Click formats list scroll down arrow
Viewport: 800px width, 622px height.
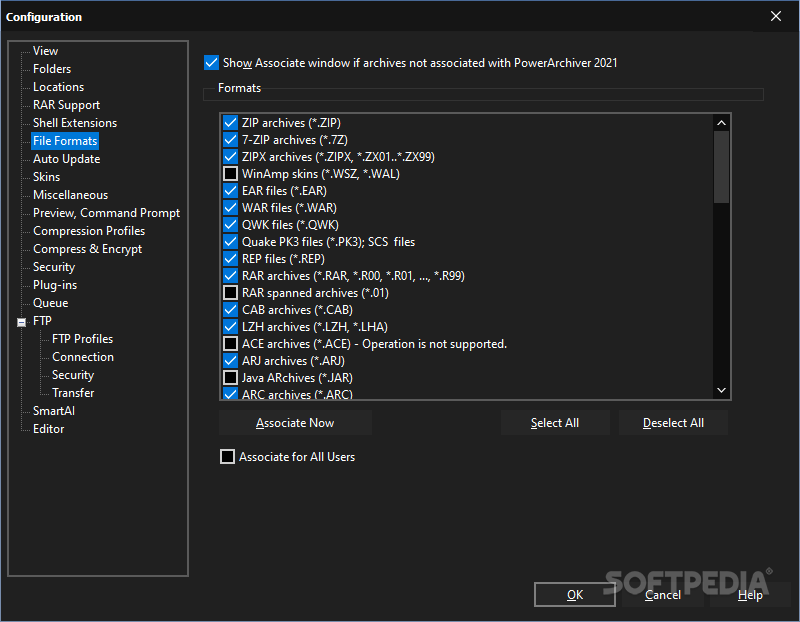[721, 390]
